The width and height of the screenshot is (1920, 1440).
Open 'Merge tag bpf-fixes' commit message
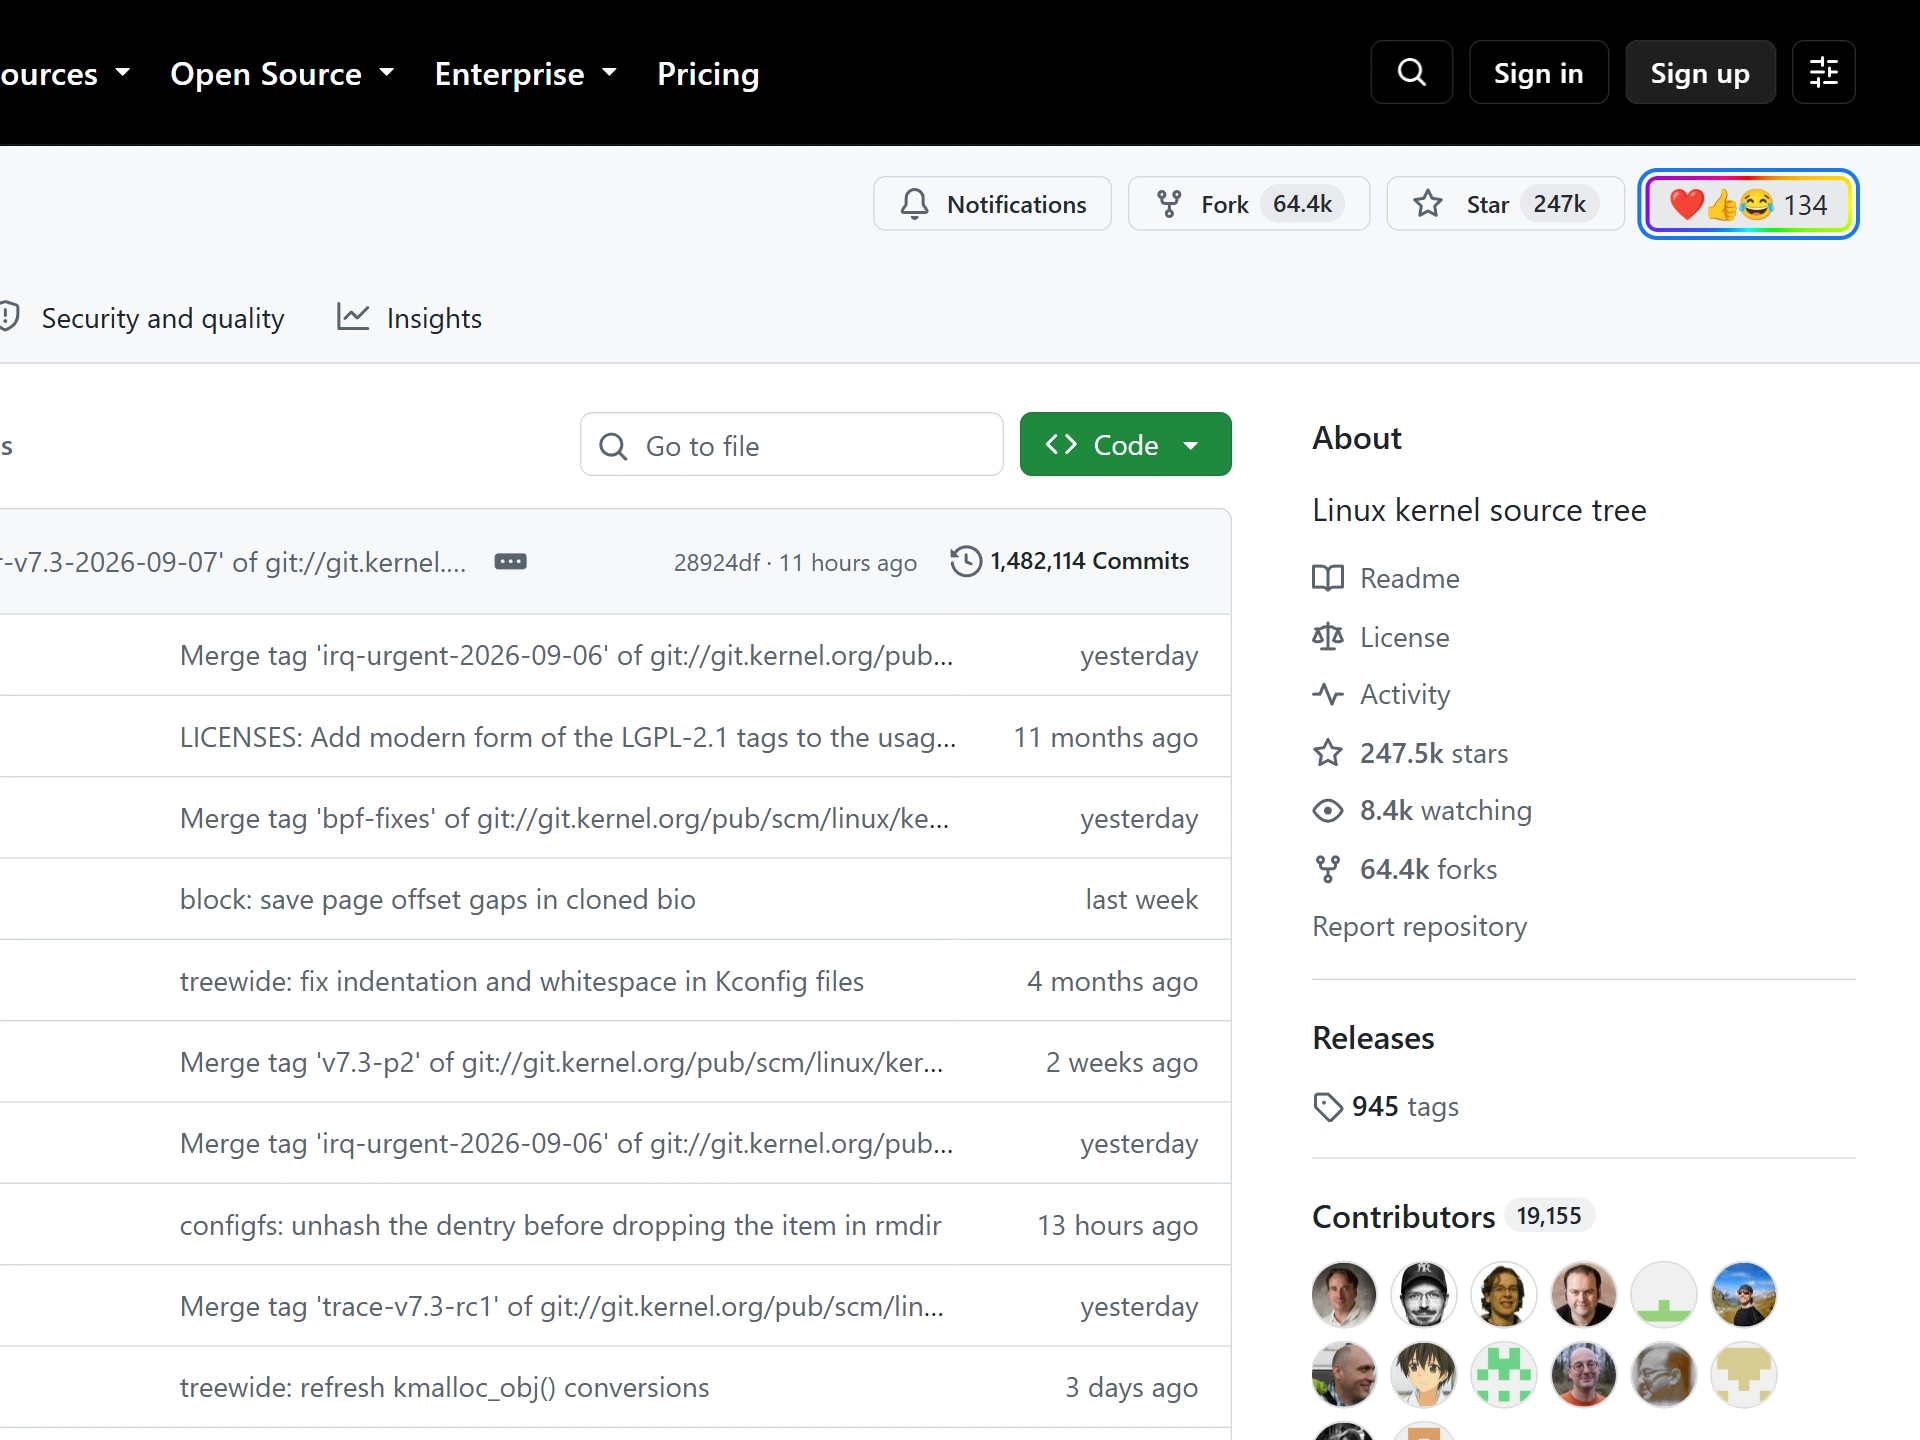[x=564, y=818]
